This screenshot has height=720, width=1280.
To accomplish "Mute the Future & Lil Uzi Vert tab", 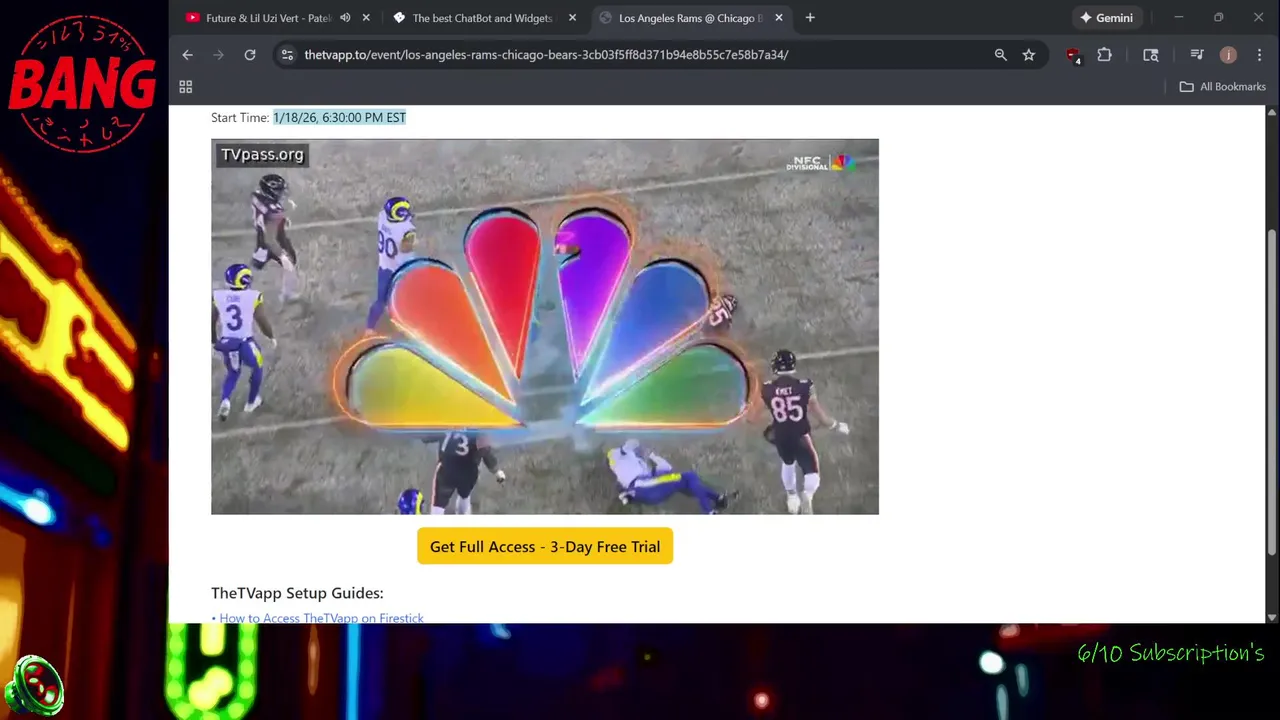I will pos(345,17).
